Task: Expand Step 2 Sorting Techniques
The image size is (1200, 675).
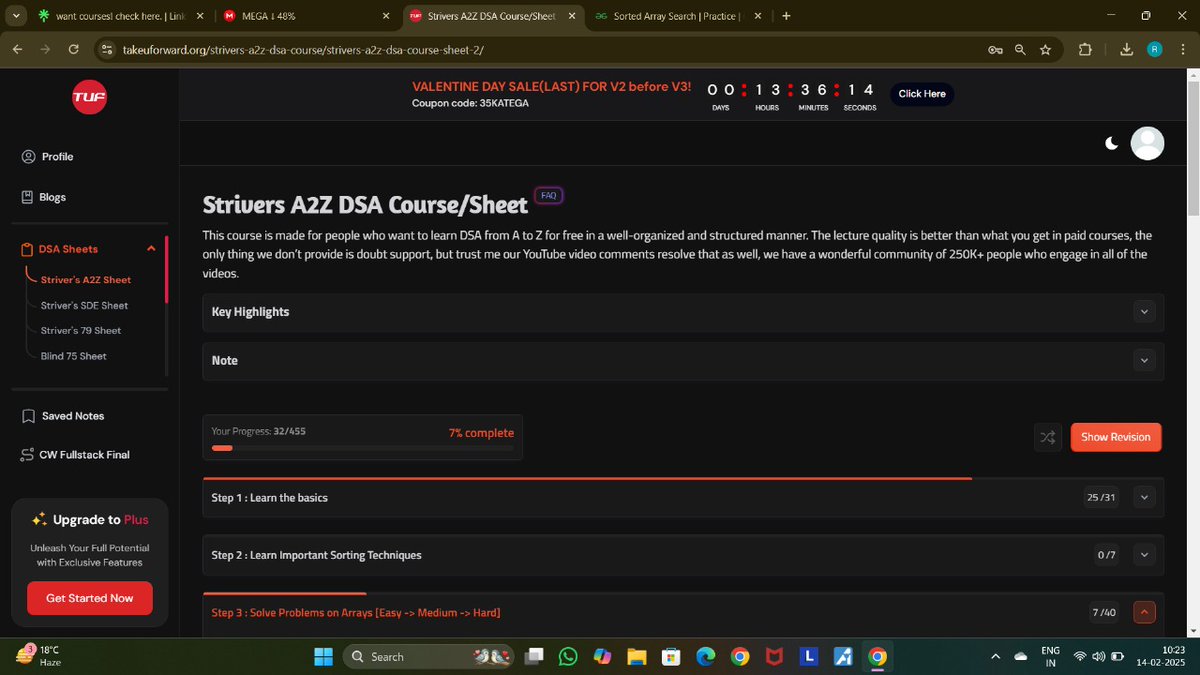Action: click(1145, 555)
